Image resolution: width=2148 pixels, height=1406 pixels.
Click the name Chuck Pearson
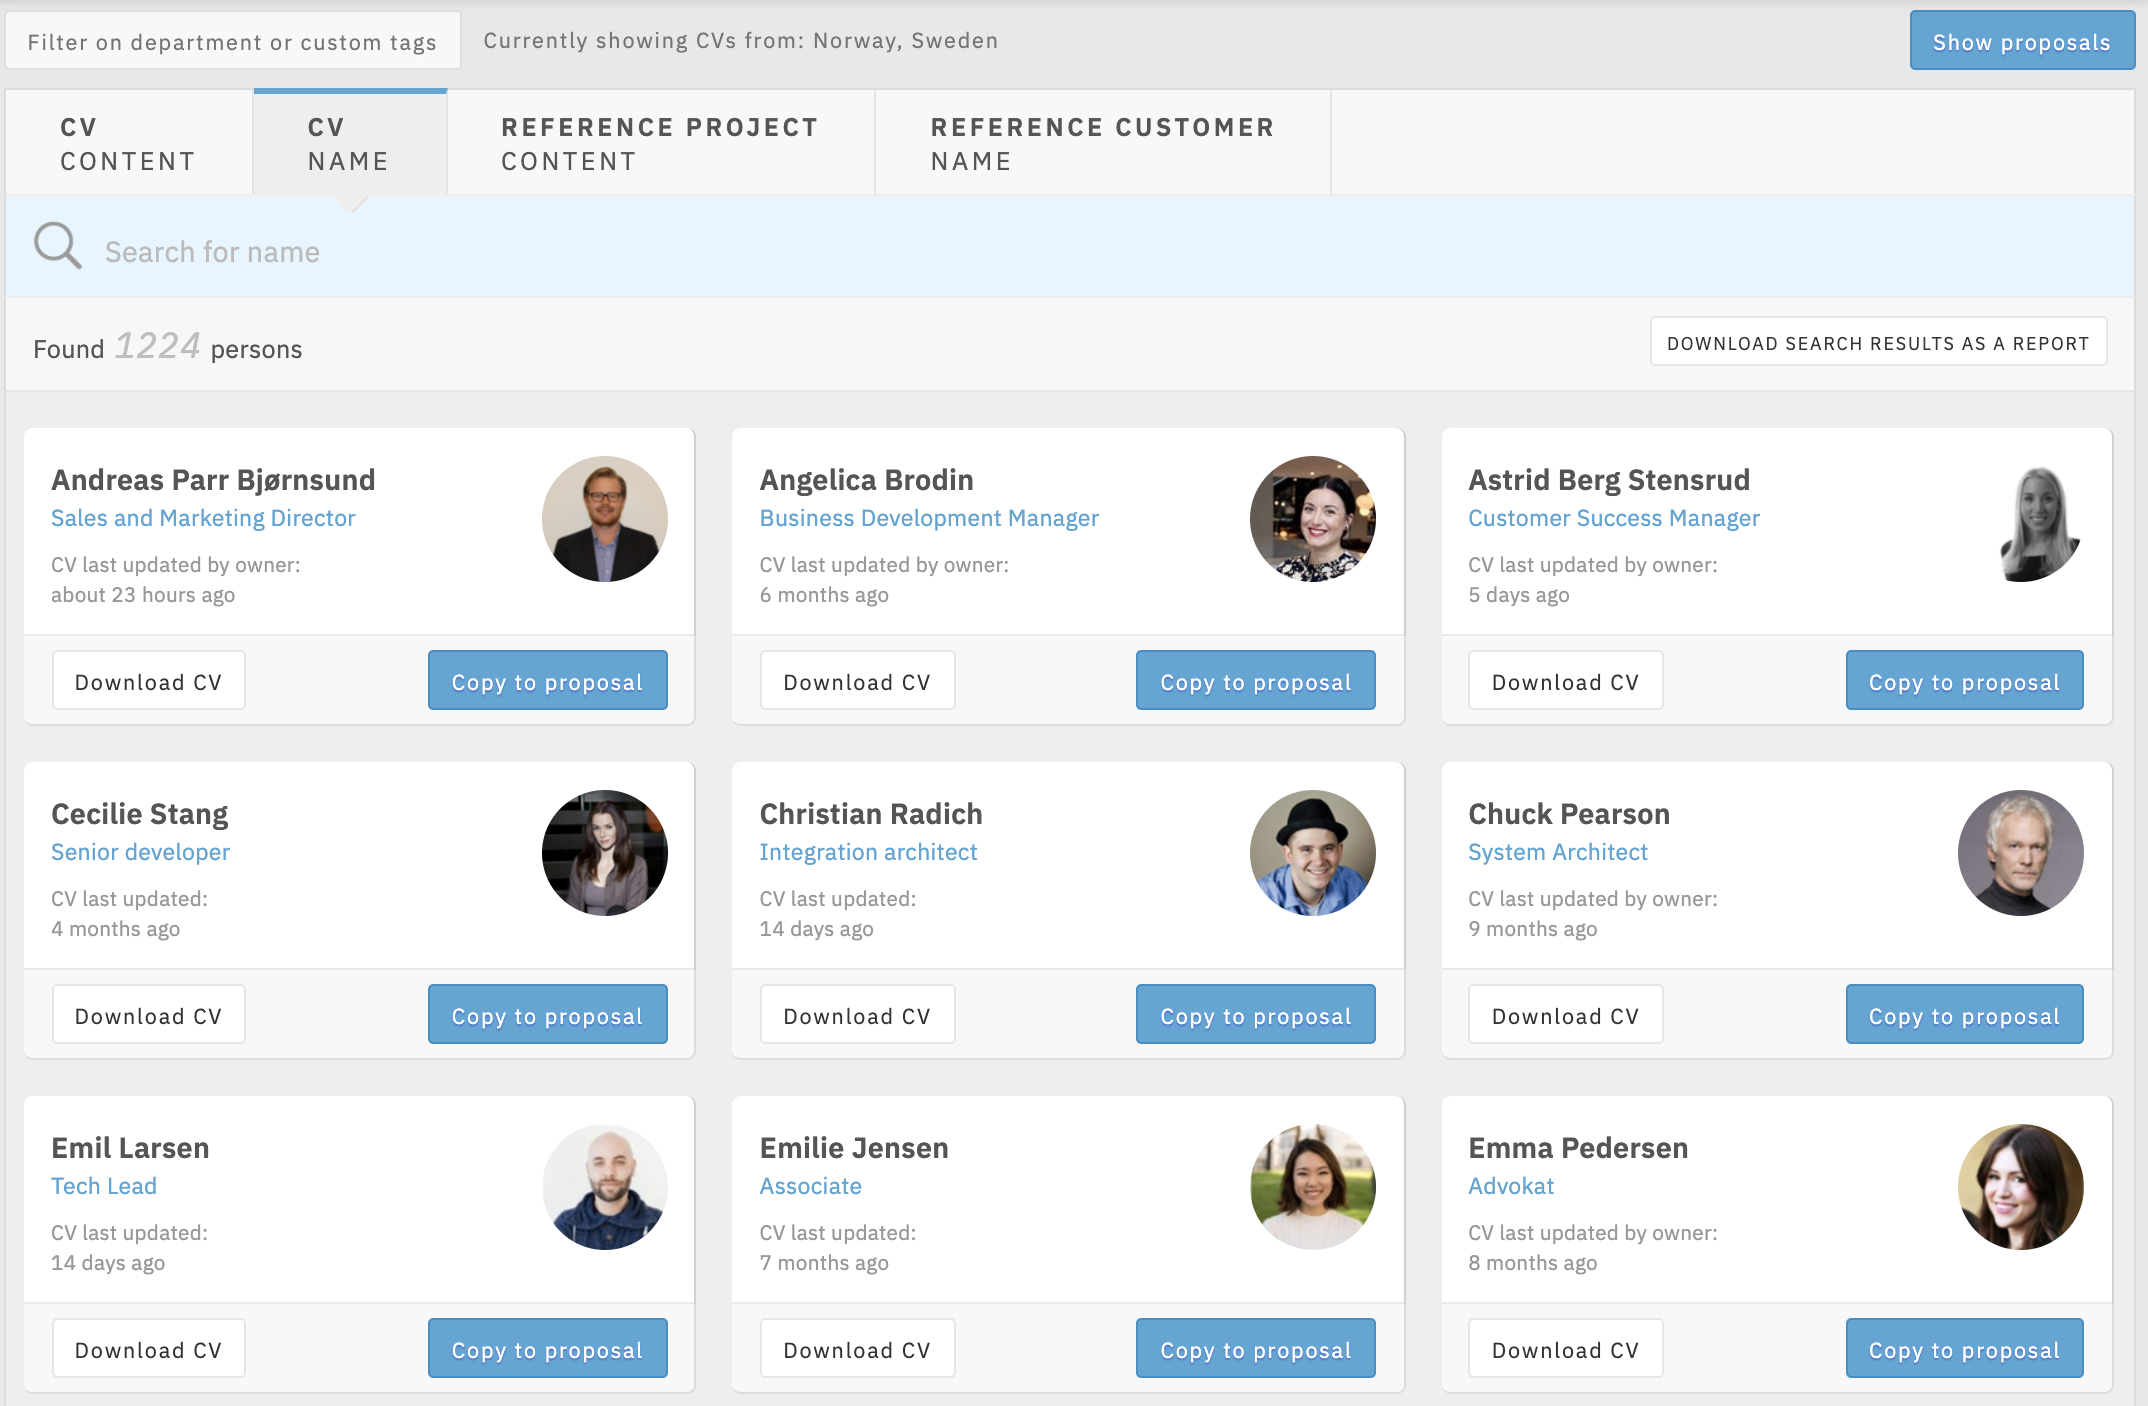(x=1569, y=814)
